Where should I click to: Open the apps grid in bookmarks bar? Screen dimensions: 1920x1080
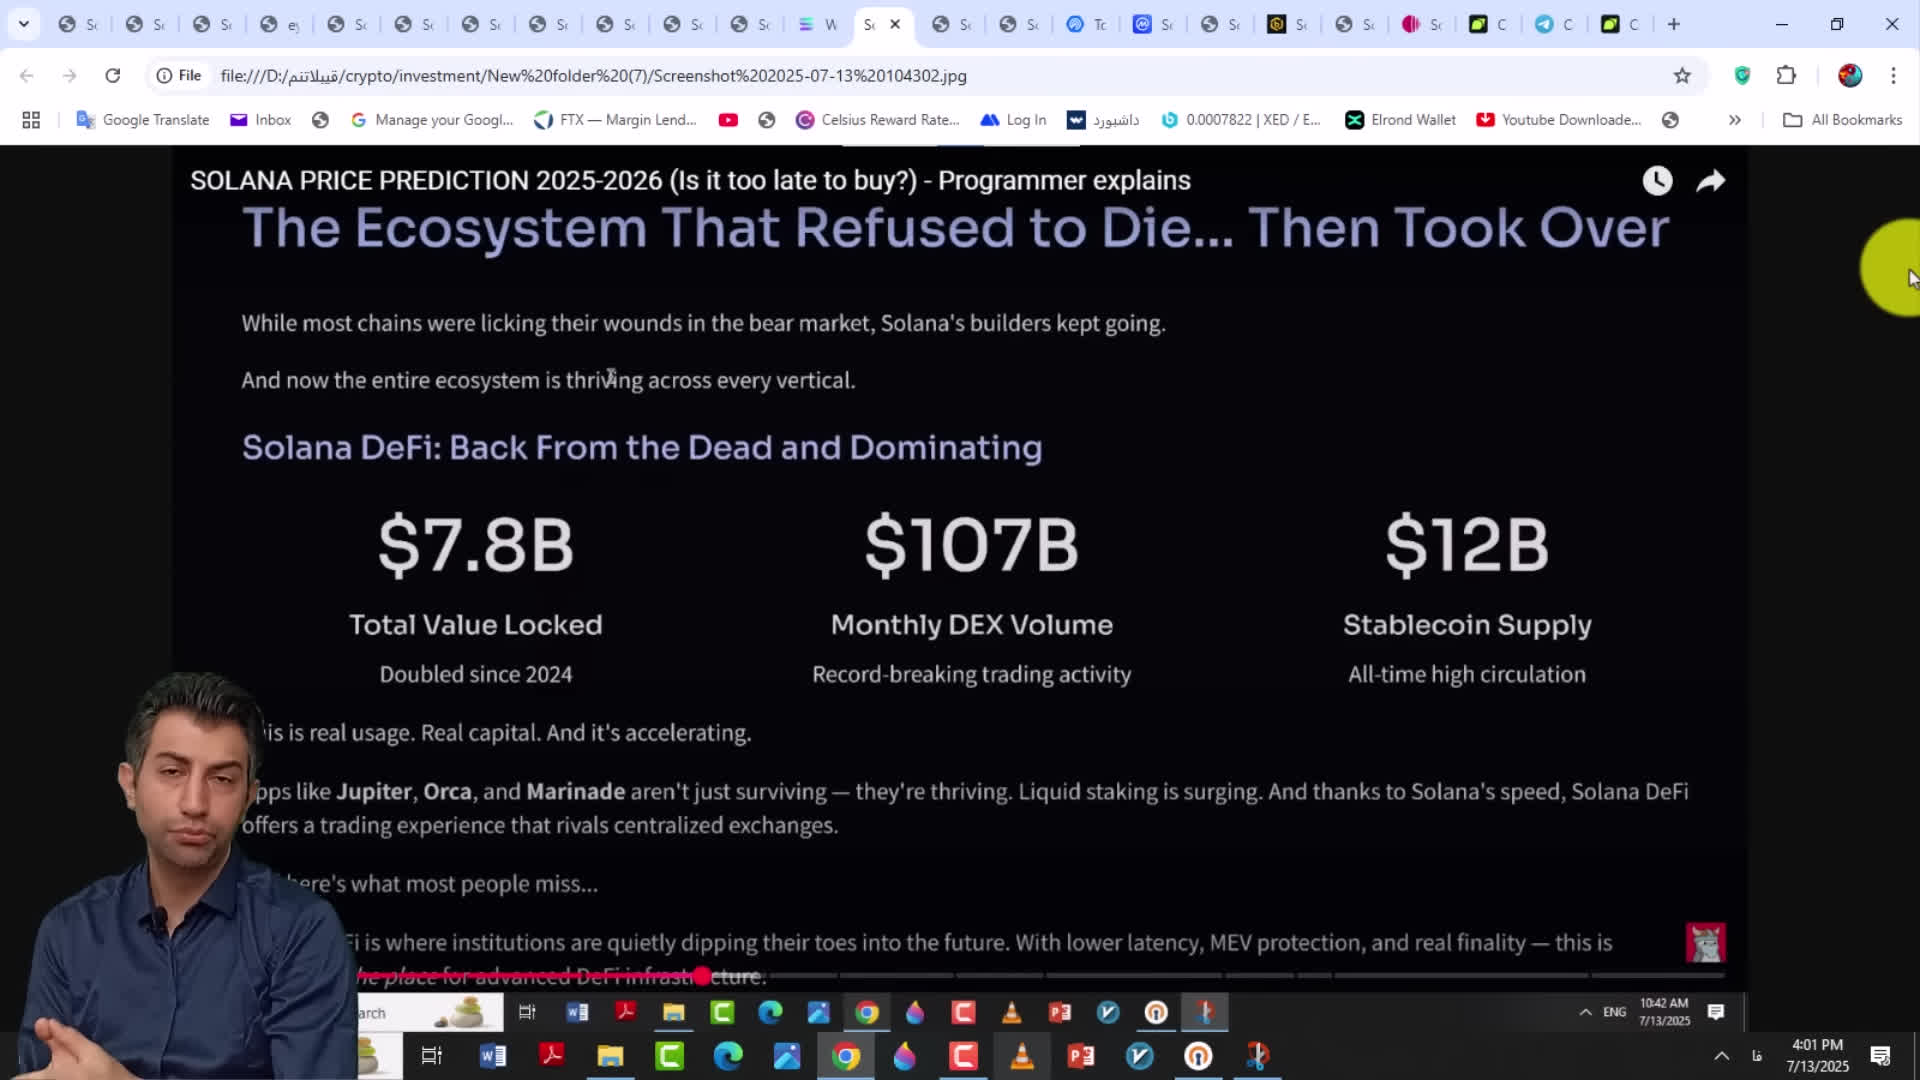coord(31,120)
